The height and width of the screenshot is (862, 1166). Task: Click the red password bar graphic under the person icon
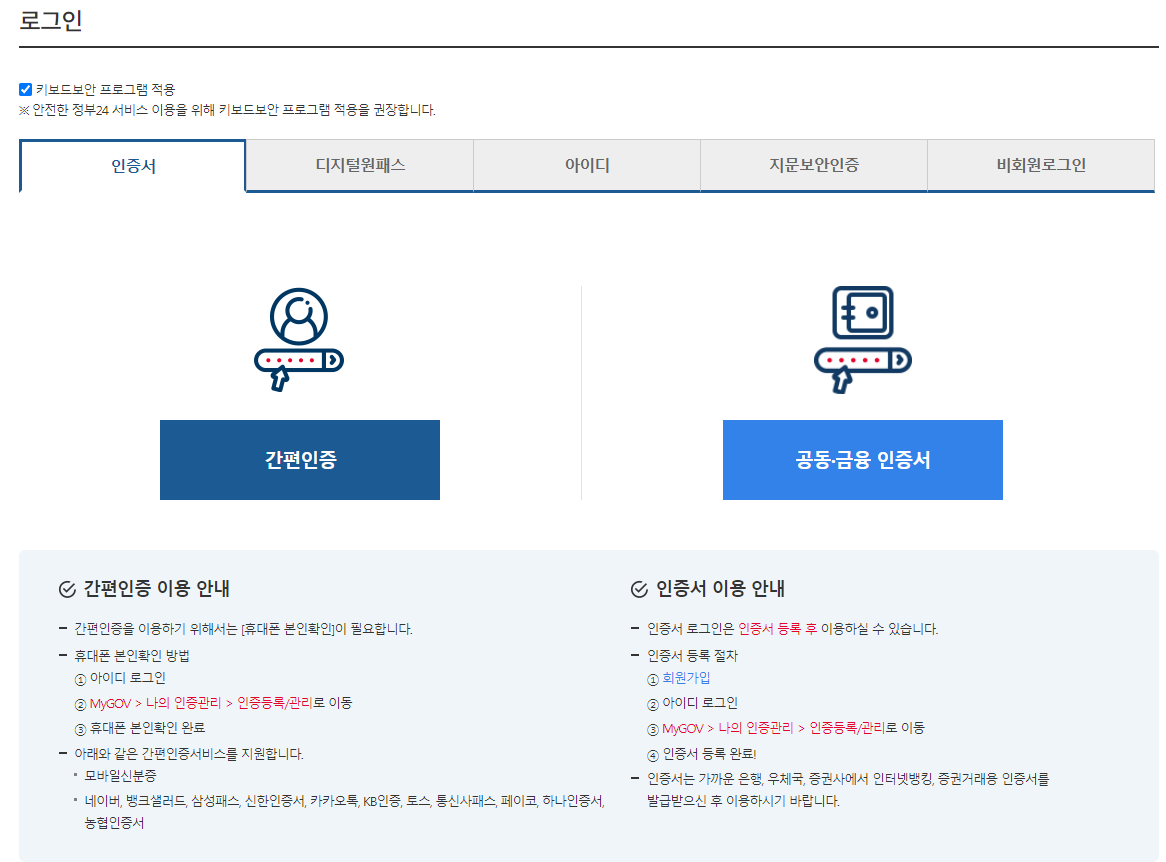tap(299, 362)
